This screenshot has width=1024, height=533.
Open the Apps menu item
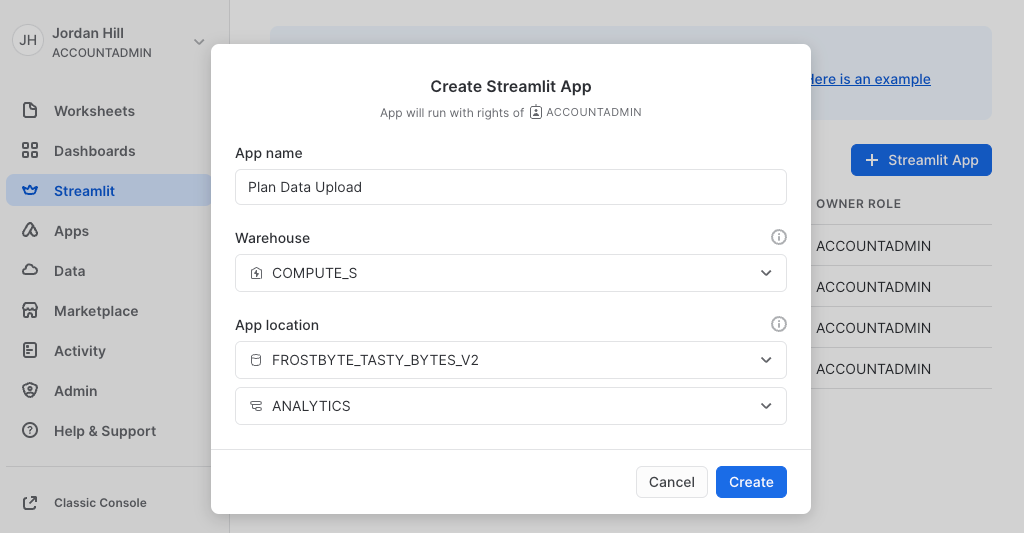tap(71, 231)
